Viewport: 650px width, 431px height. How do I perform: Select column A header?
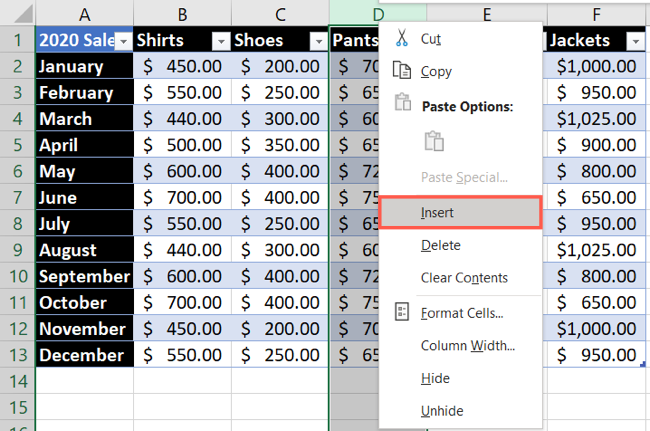(84, 13)
